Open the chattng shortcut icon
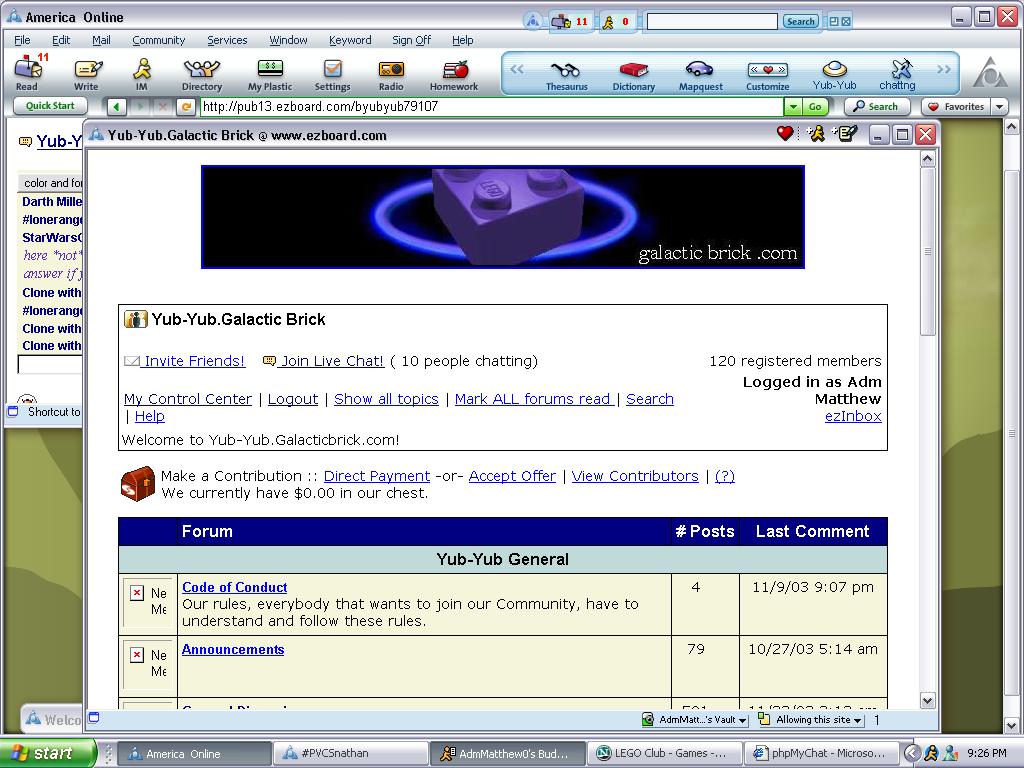 (x=898, y=74)
